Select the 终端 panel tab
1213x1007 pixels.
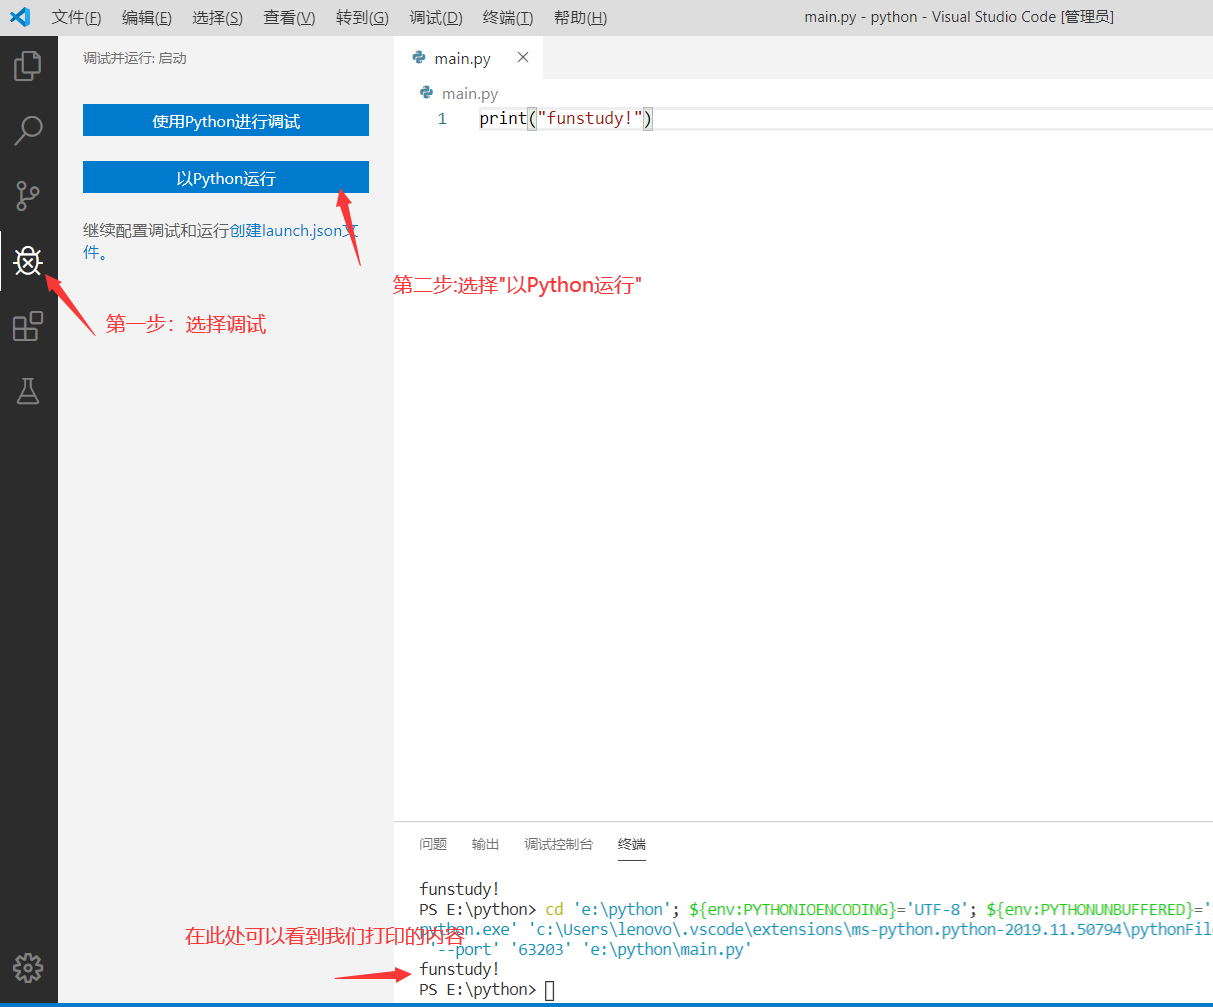coord(632,844)
